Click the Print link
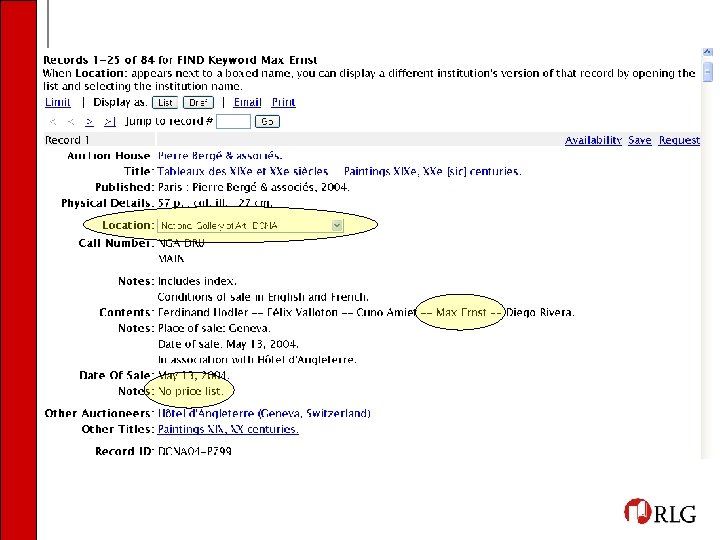The image size is (720, 540). tap(283, 102)
